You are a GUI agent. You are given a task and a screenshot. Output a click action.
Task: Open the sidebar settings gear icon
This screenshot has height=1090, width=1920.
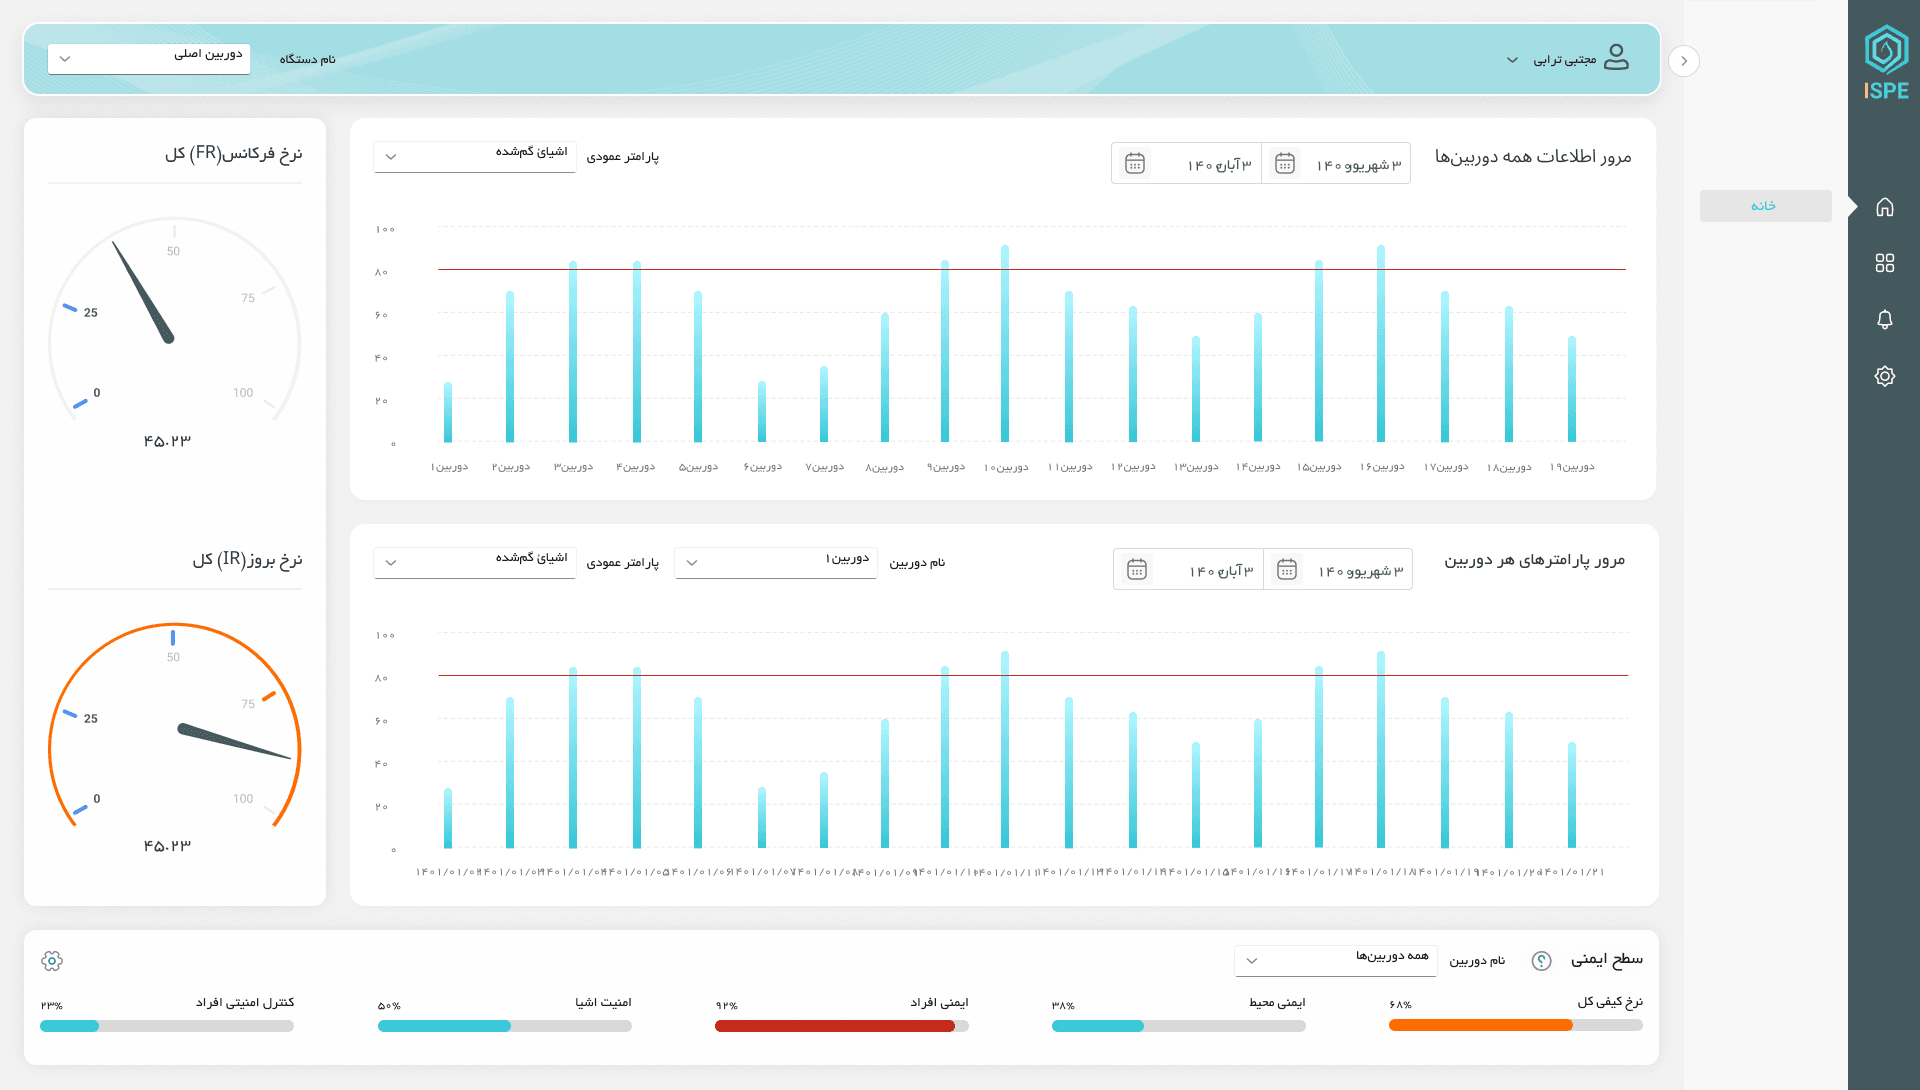(1885, 376)
